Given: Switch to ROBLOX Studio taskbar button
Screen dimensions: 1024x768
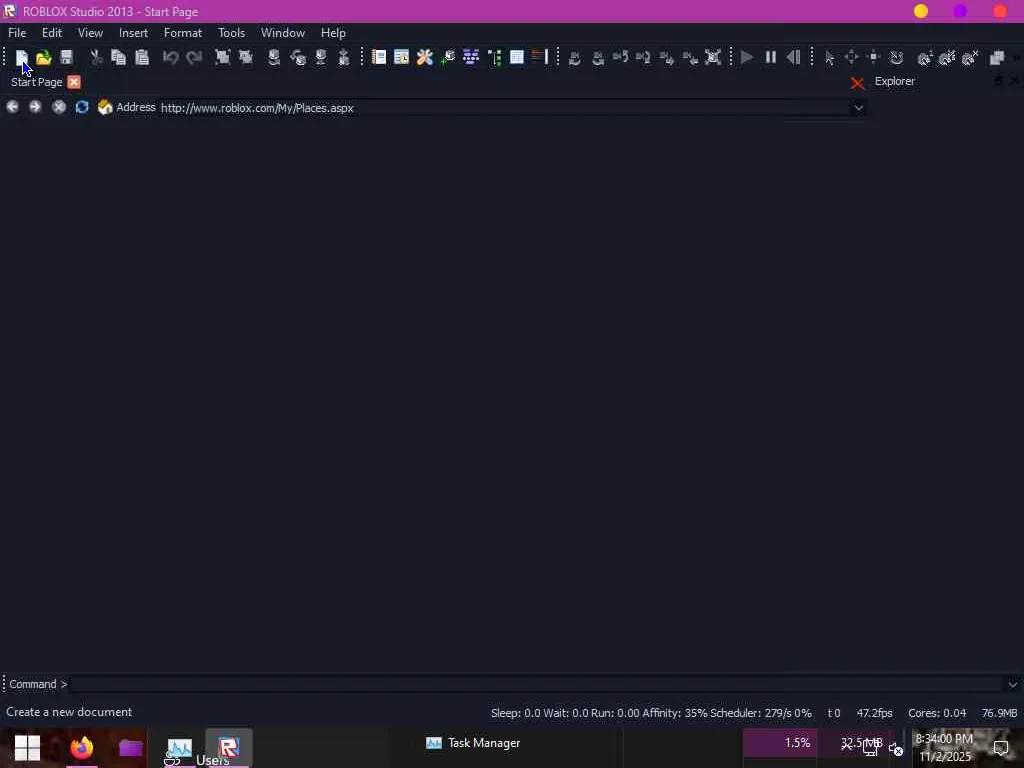Looking at the screenshot, I should click(229, 747).
